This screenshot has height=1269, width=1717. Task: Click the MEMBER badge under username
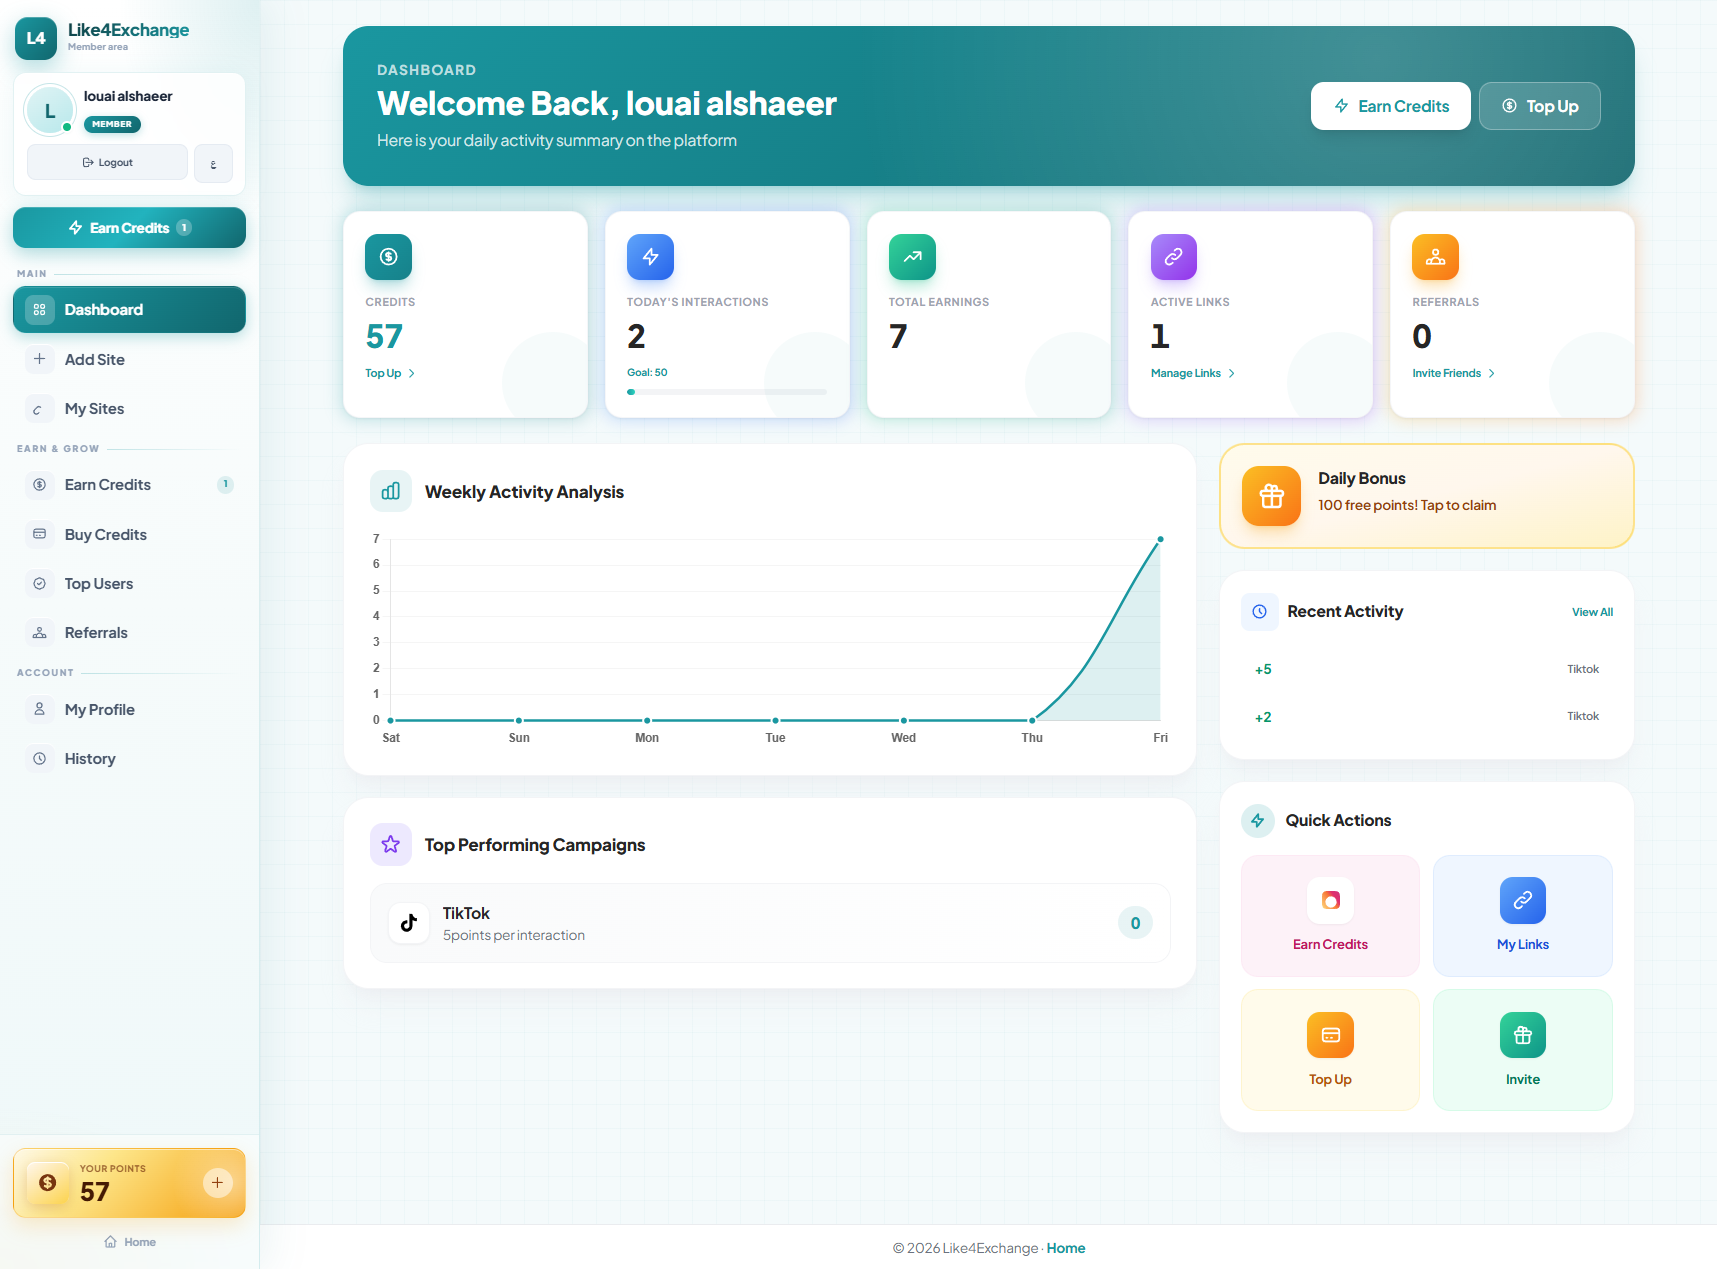(112, 124)
